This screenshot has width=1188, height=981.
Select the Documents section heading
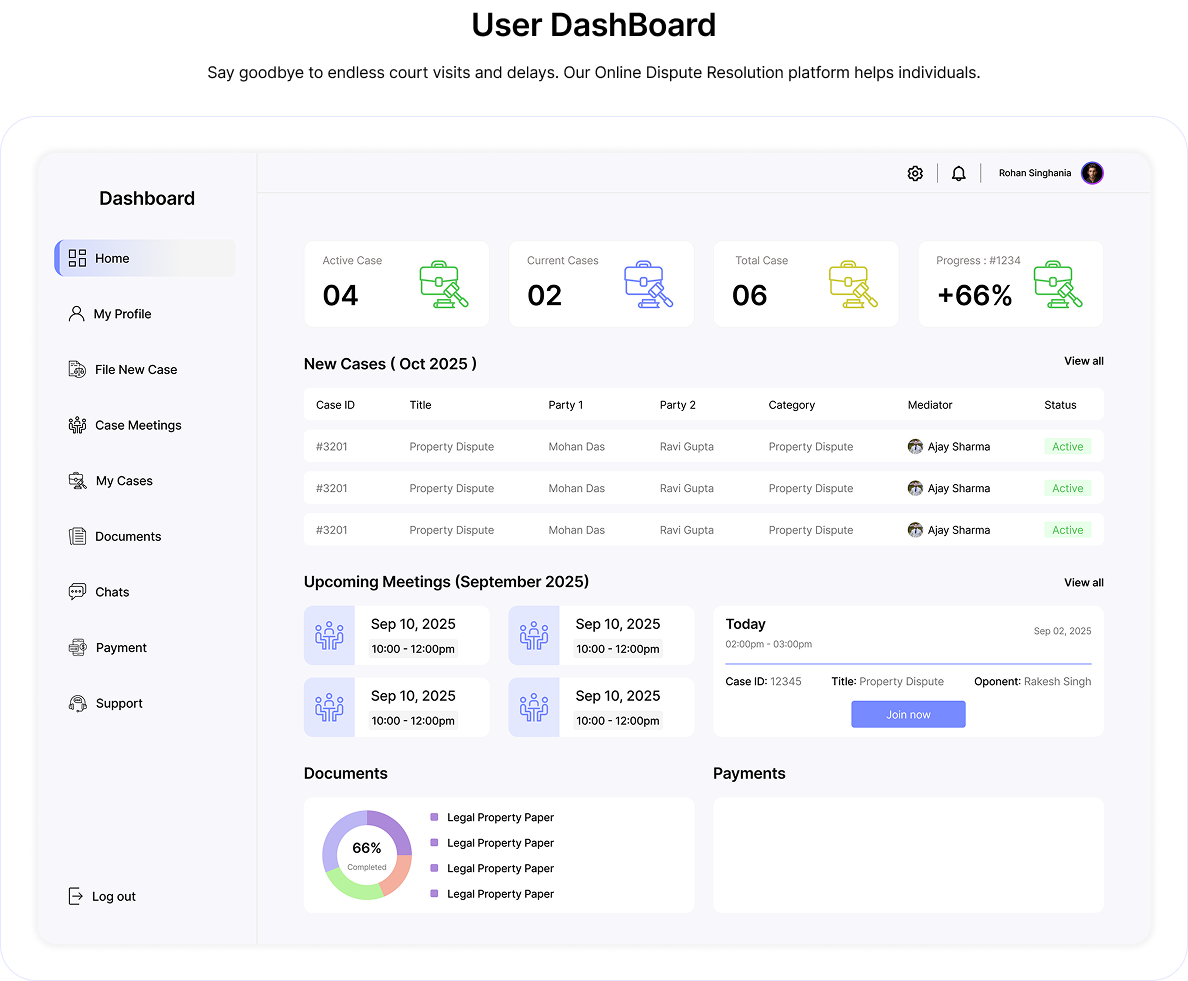(x=345, y=773)
